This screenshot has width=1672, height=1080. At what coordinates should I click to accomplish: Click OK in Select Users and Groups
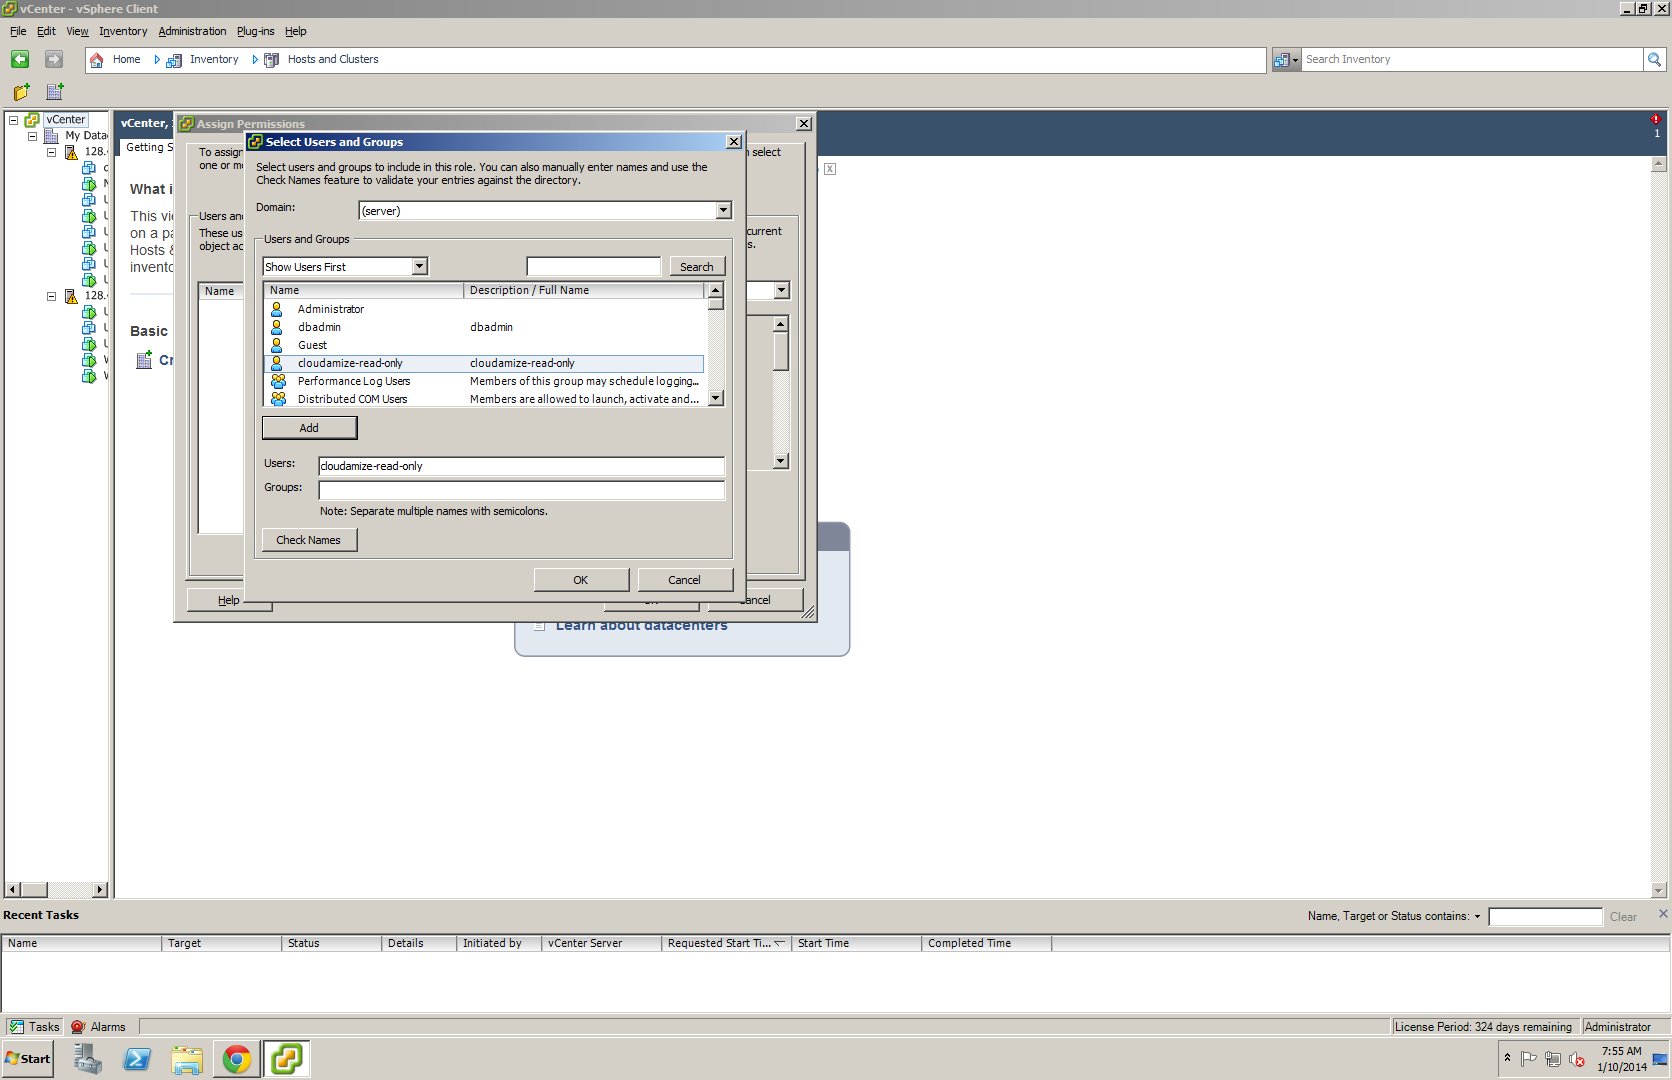[x=580, y=579]
